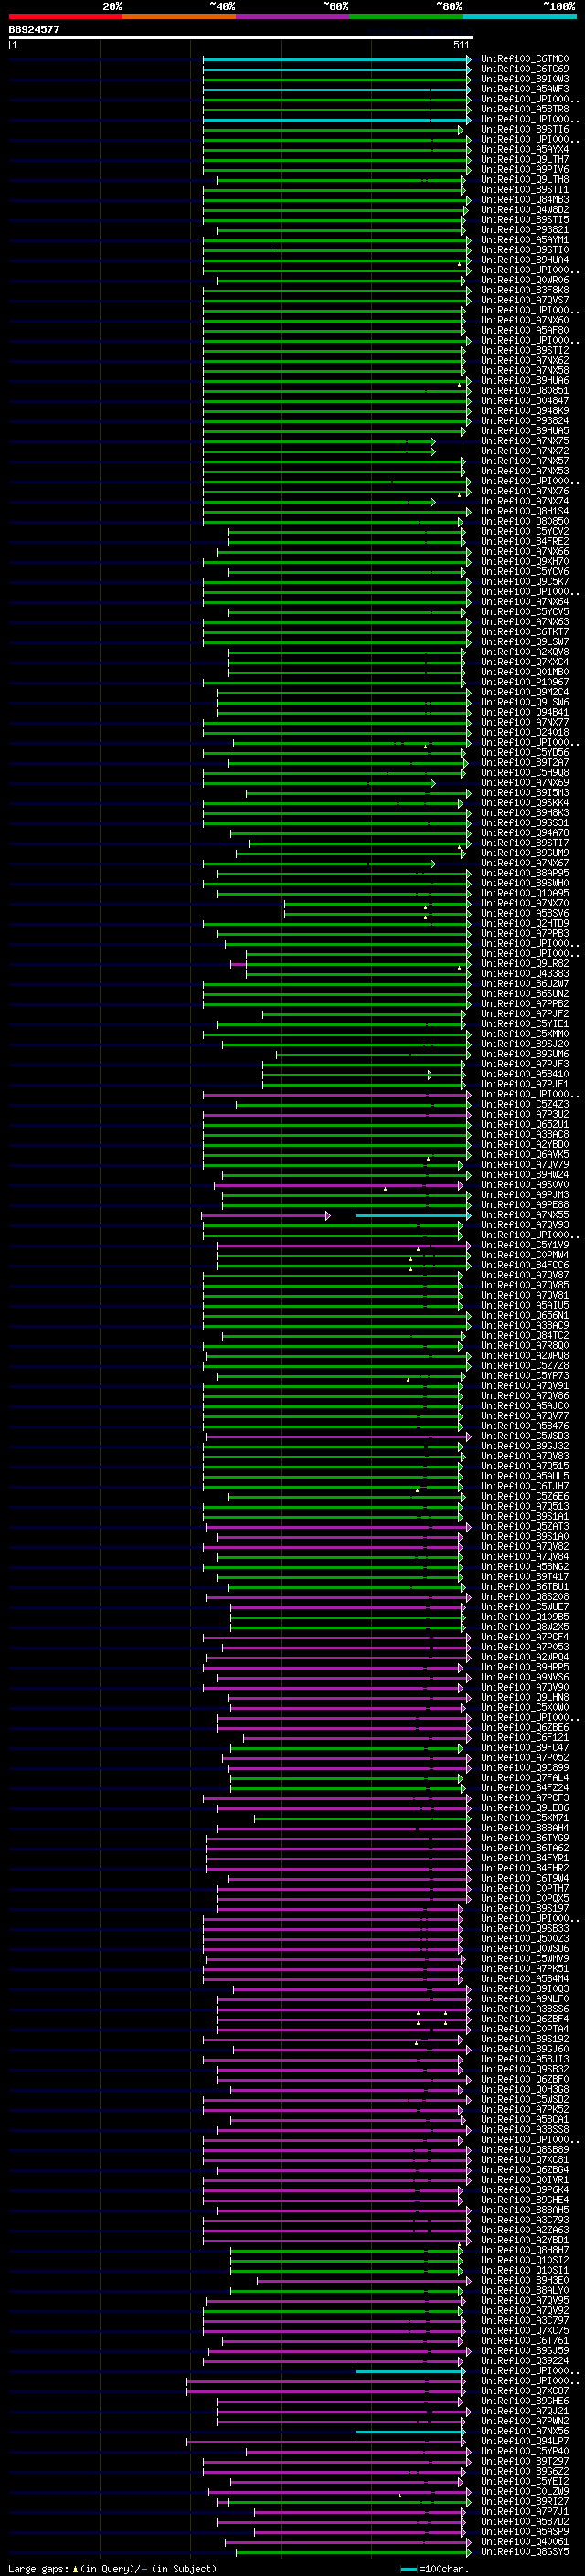Select the UniRef100_B9SJ20 label

click(x=524, y=1044)
